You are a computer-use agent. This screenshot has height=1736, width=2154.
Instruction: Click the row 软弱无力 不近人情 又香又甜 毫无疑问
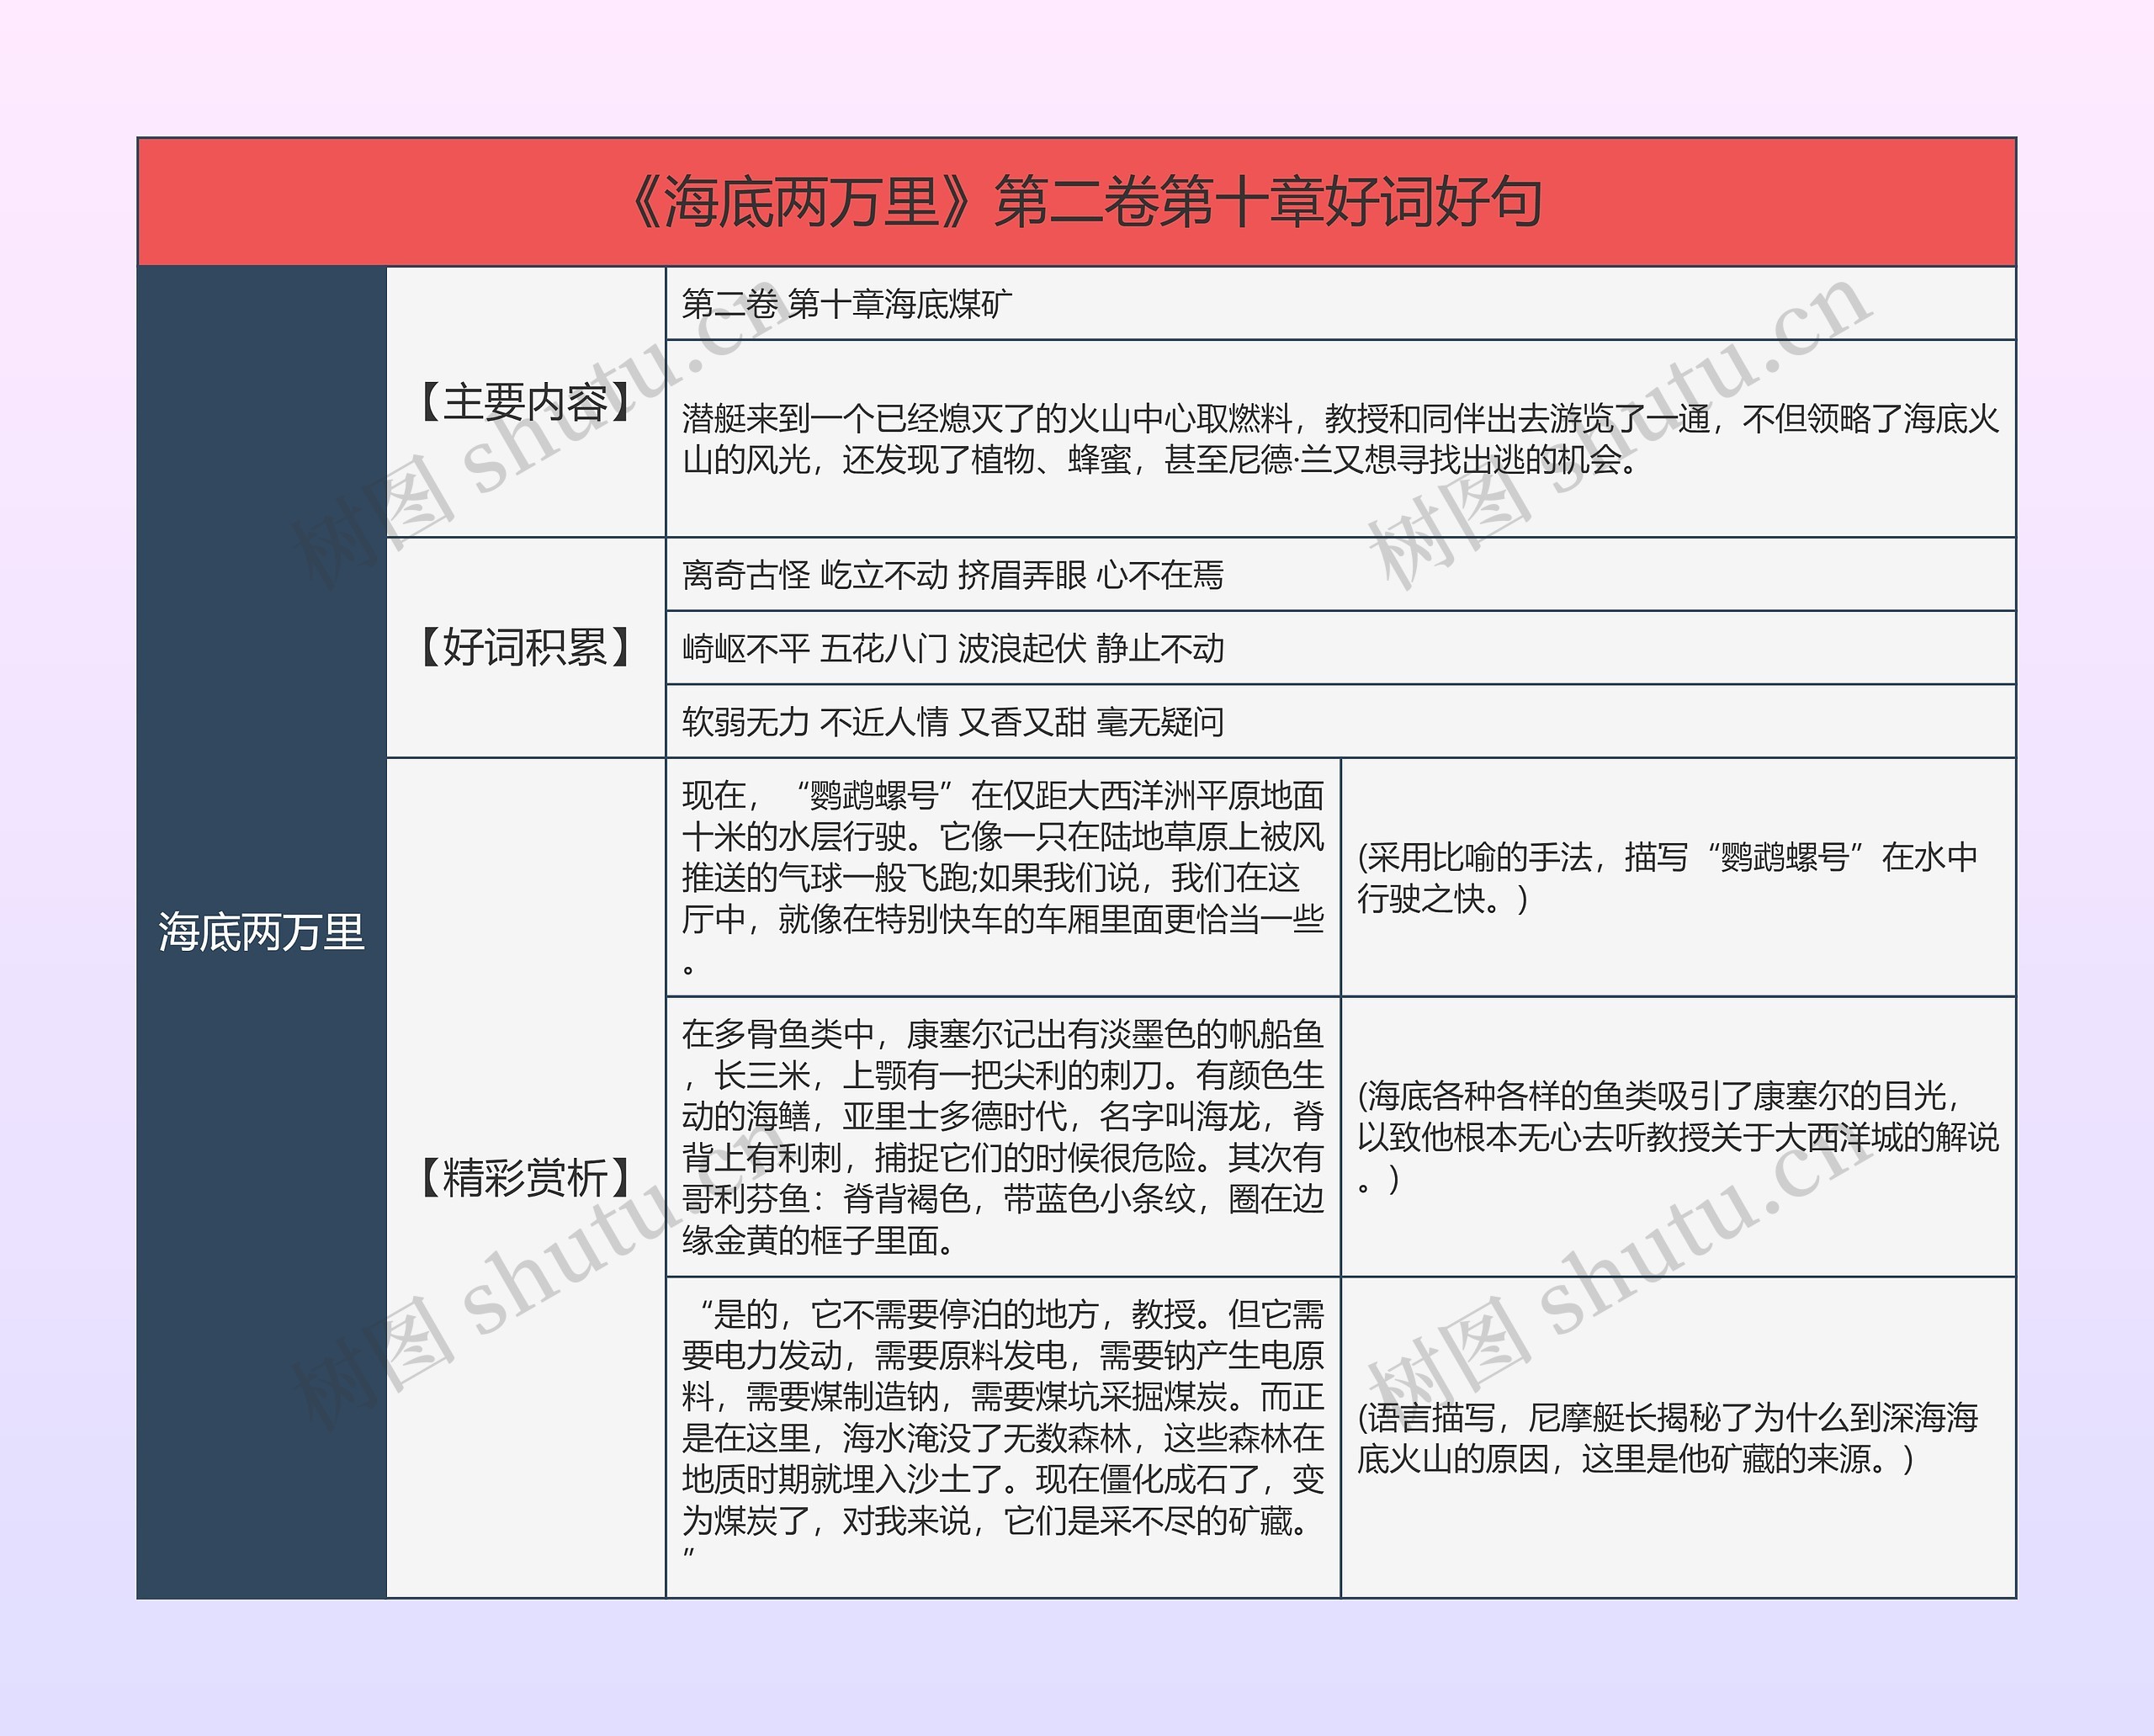pos(1341,721)
